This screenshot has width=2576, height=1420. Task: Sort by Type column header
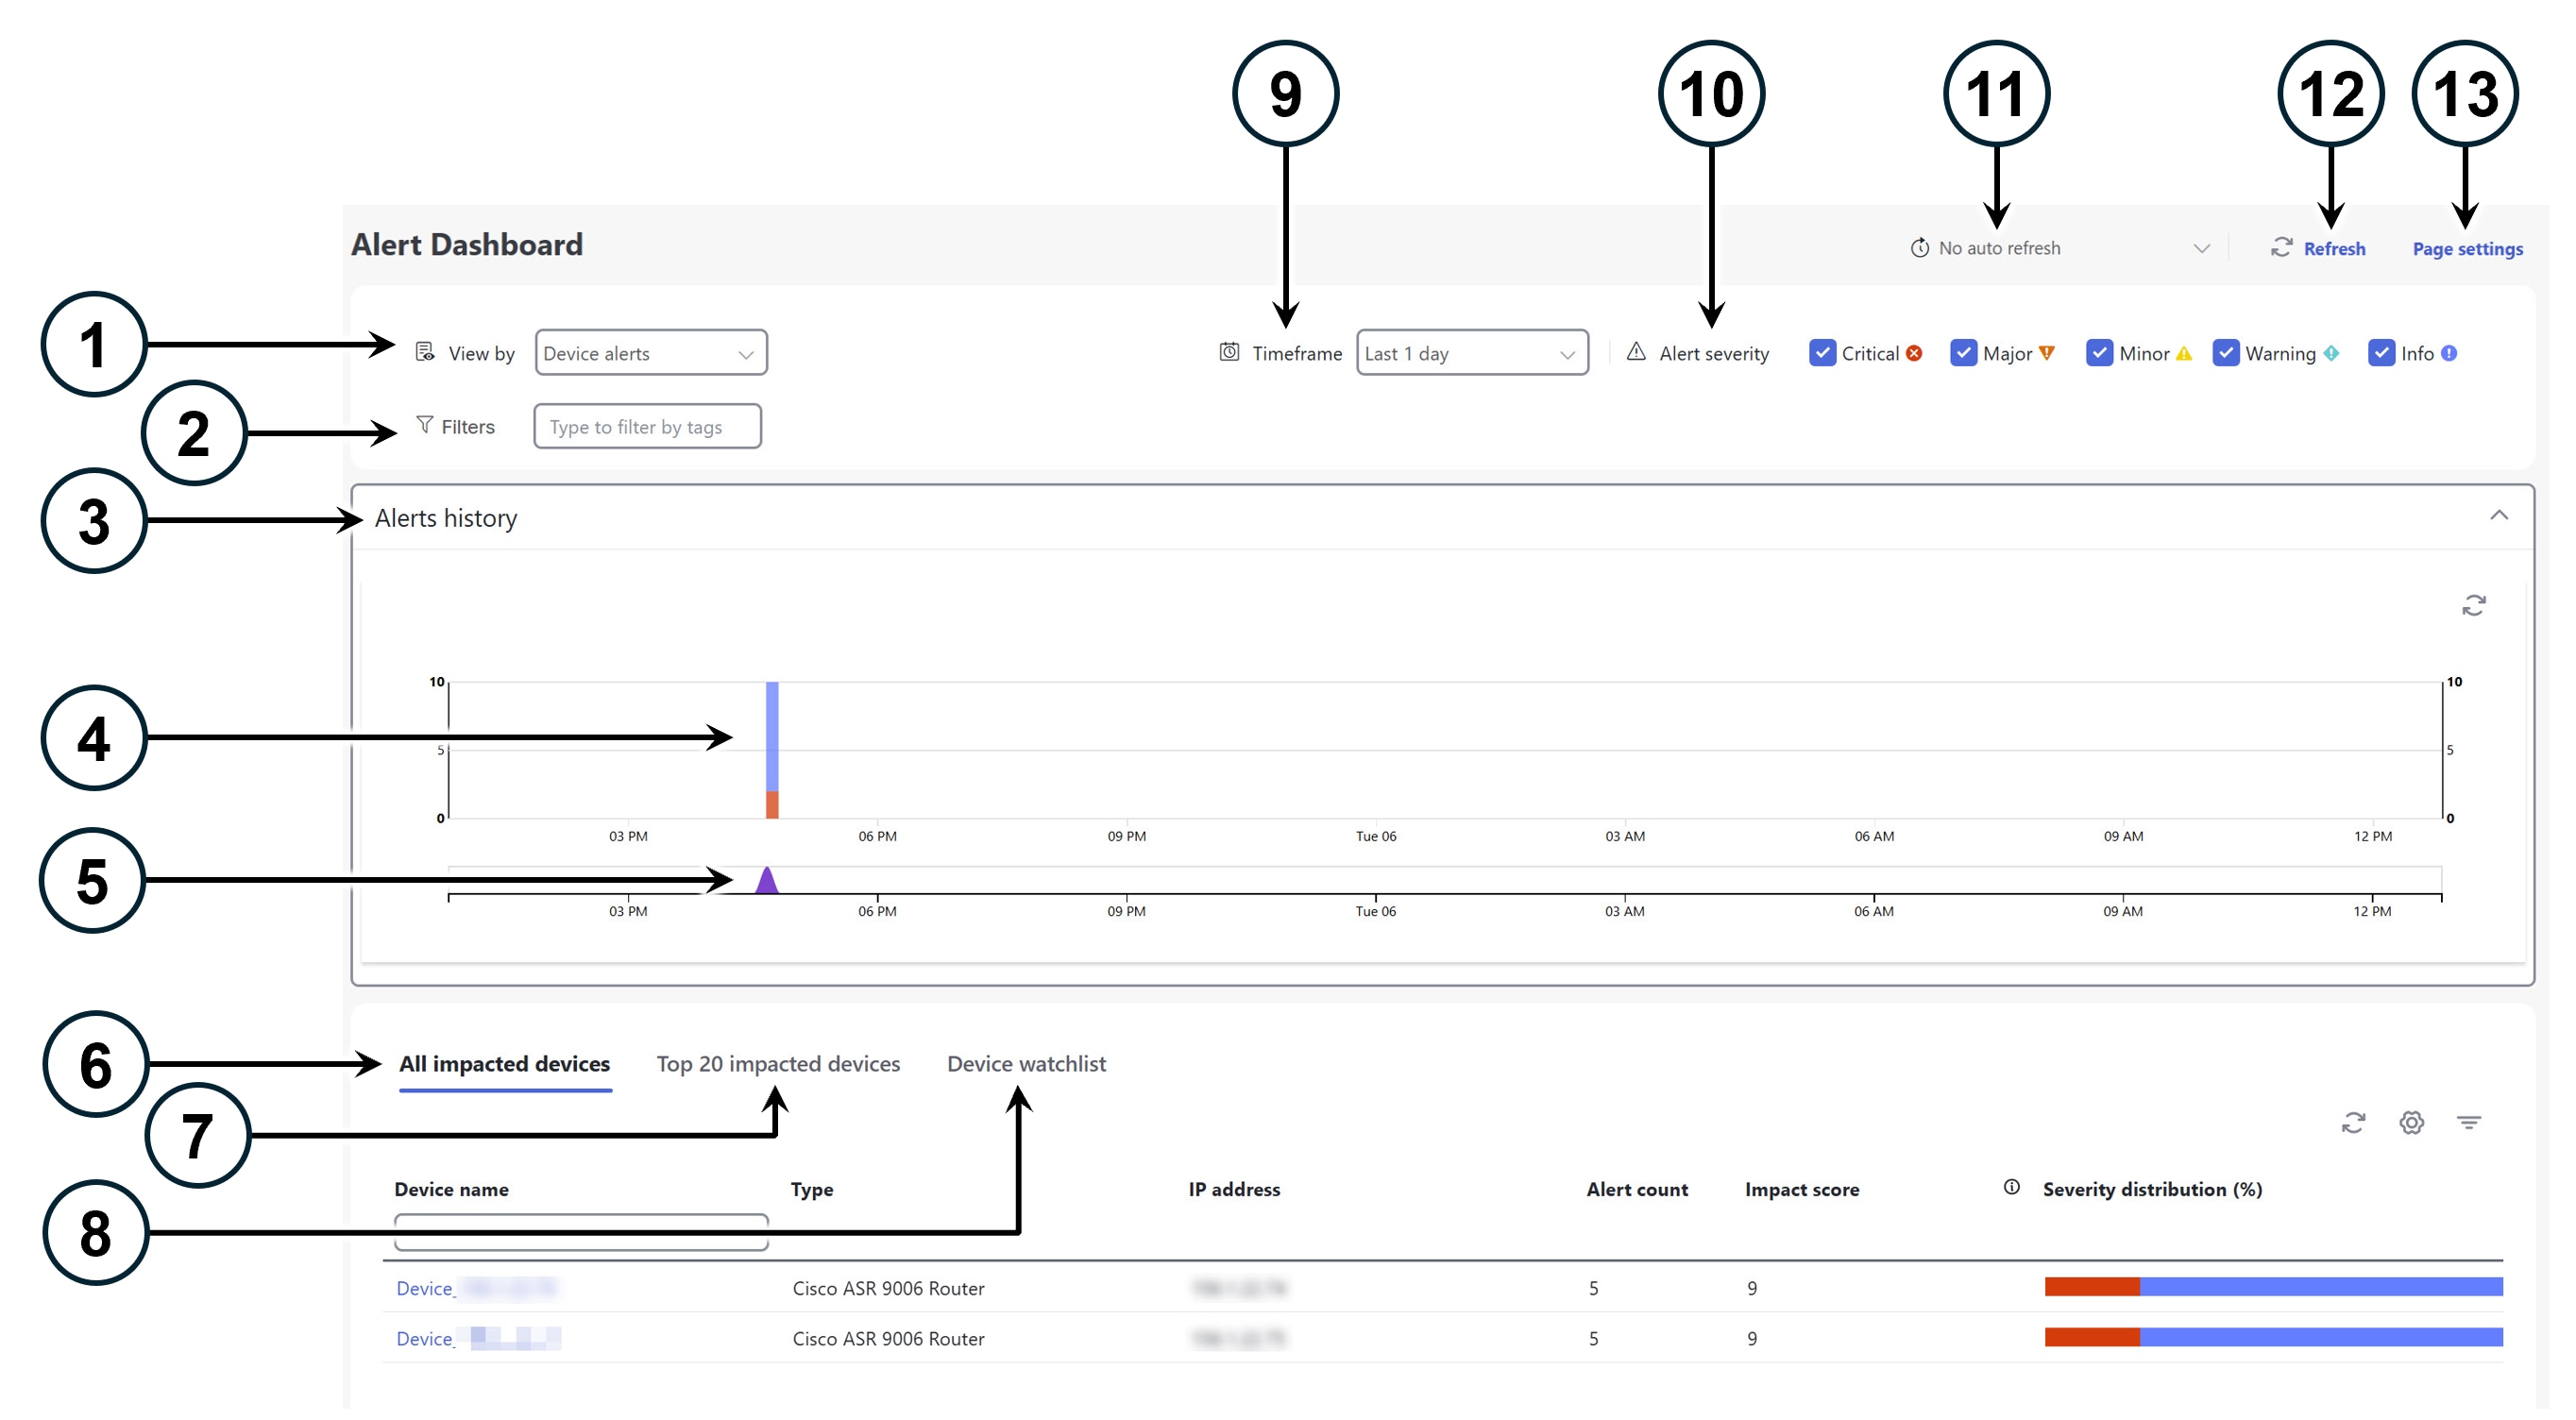[812, 1189]
